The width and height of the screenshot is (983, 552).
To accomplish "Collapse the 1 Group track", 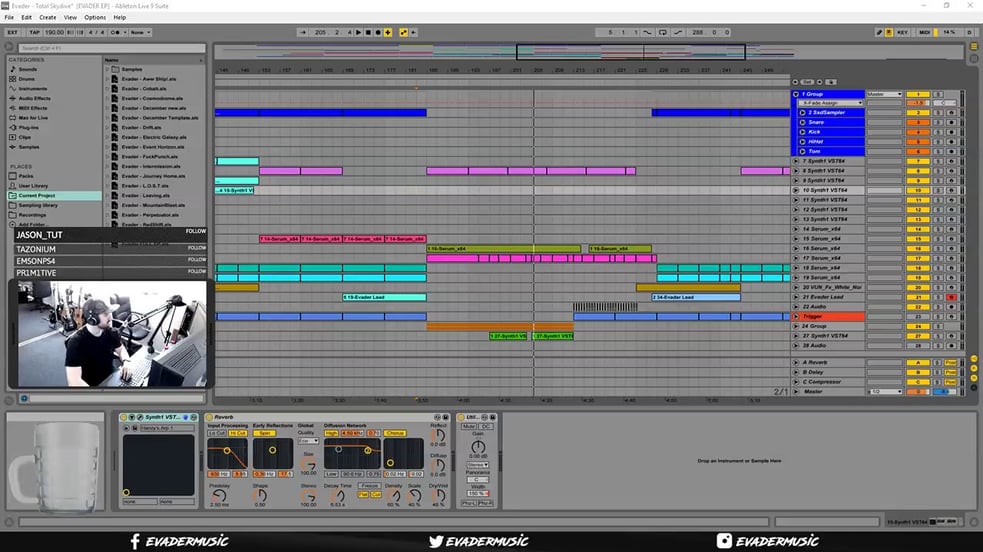I will [796, 94].
